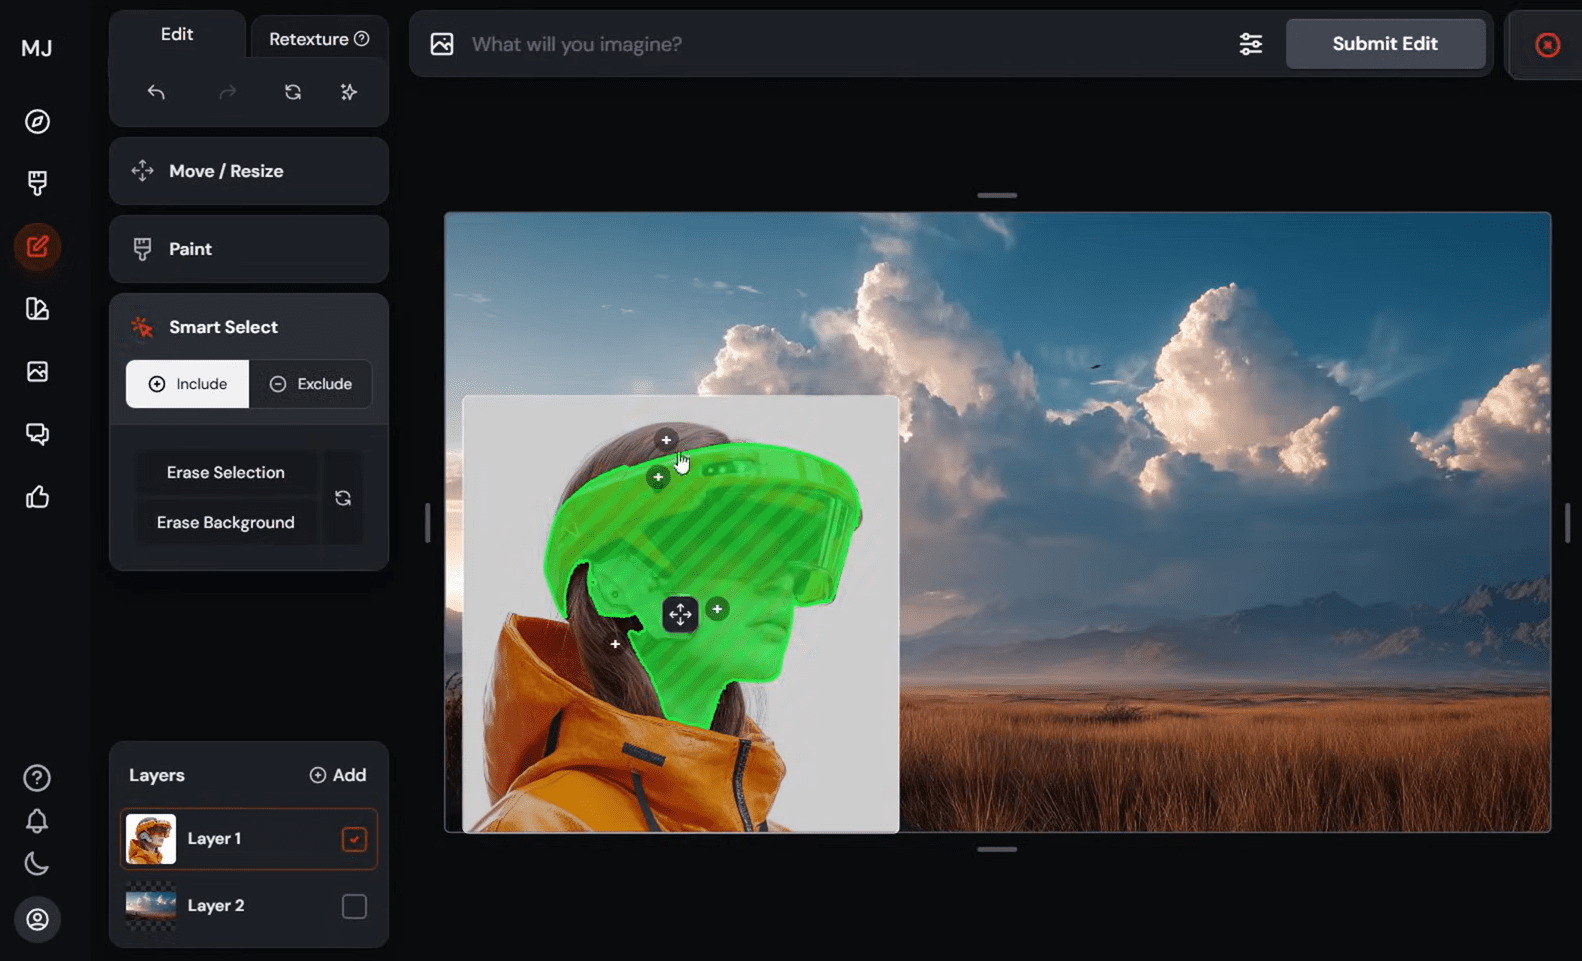
Task: Select the Exclude selection mode
Action: (311, 384)
